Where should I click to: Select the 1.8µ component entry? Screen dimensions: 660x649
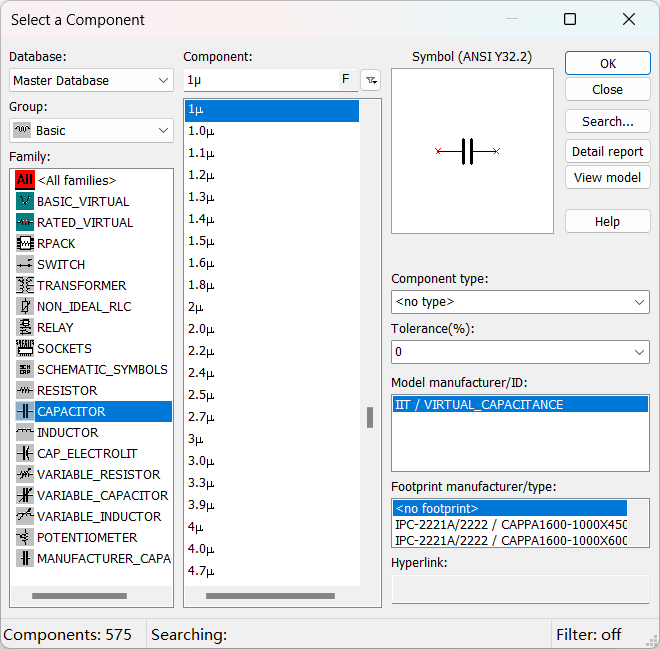point(272,285)
